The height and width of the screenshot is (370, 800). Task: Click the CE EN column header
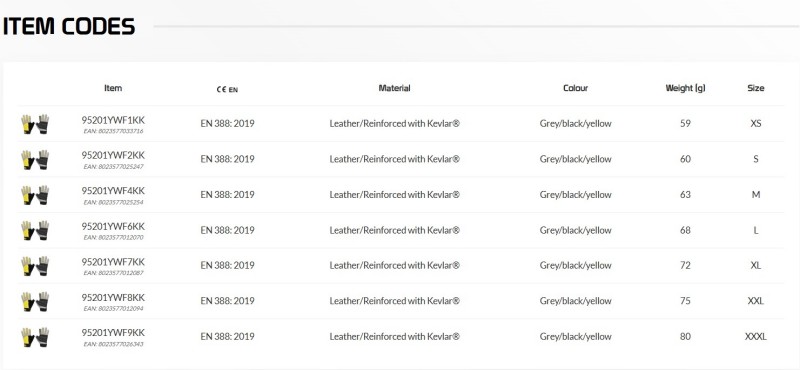(x=227, y=89)
